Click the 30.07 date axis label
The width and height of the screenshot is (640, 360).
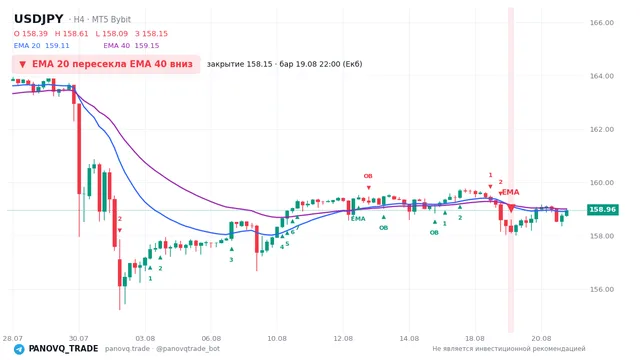click(x=79, y=338)
